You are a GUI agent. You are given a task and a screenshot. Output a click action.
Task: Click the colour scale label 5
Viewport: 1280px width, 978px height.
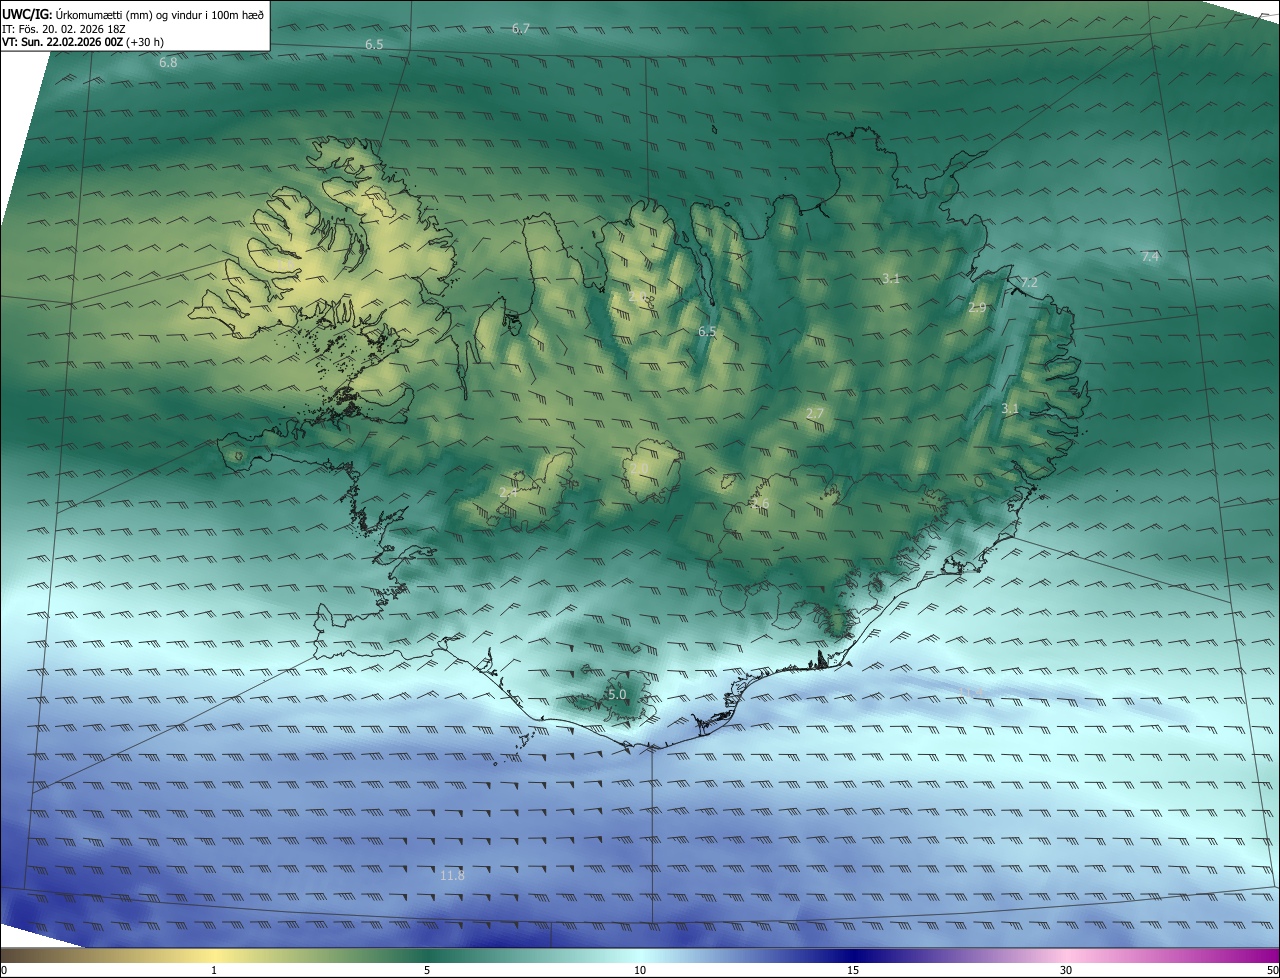click(x=427, y=970)
